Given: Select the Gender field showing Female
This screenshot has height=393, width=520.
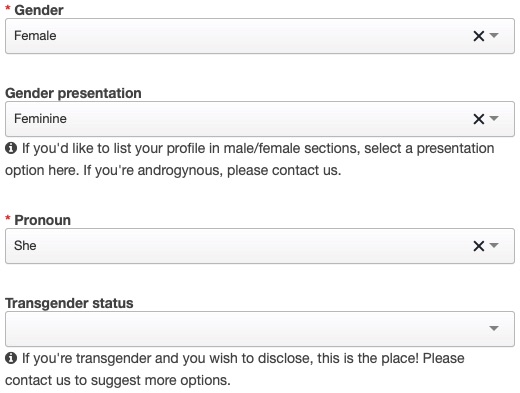Looking at the screenshot, I should pyautogui.click(x=260, y=36).
